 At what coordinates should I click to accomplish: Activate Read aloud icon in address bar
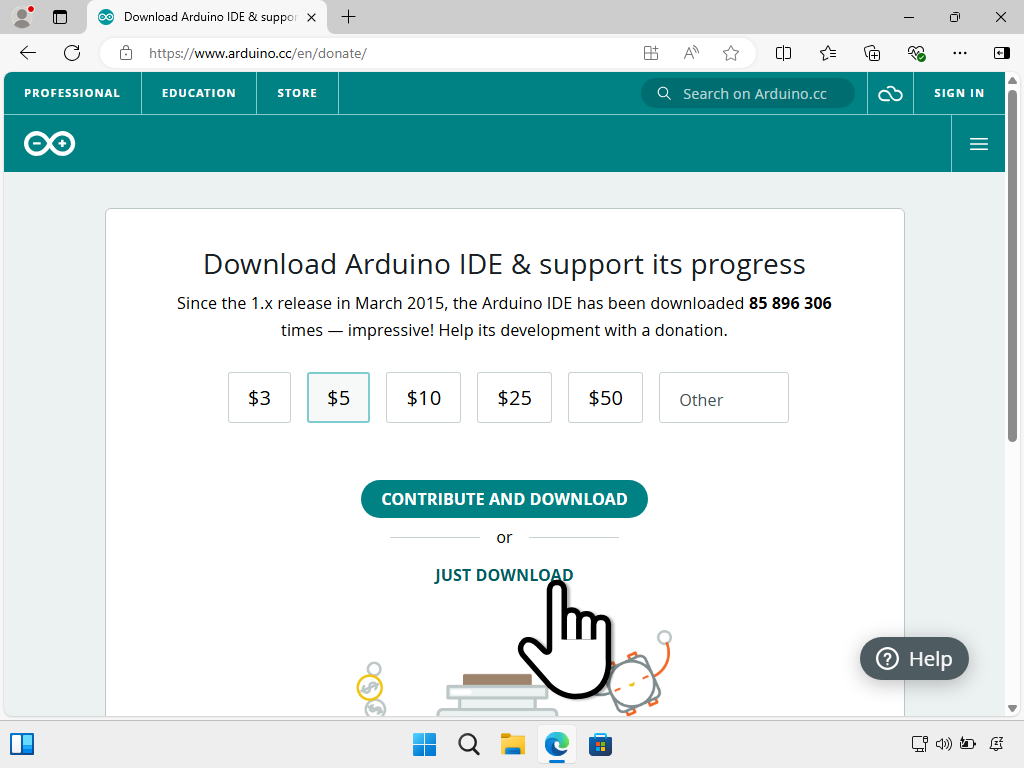691,53
